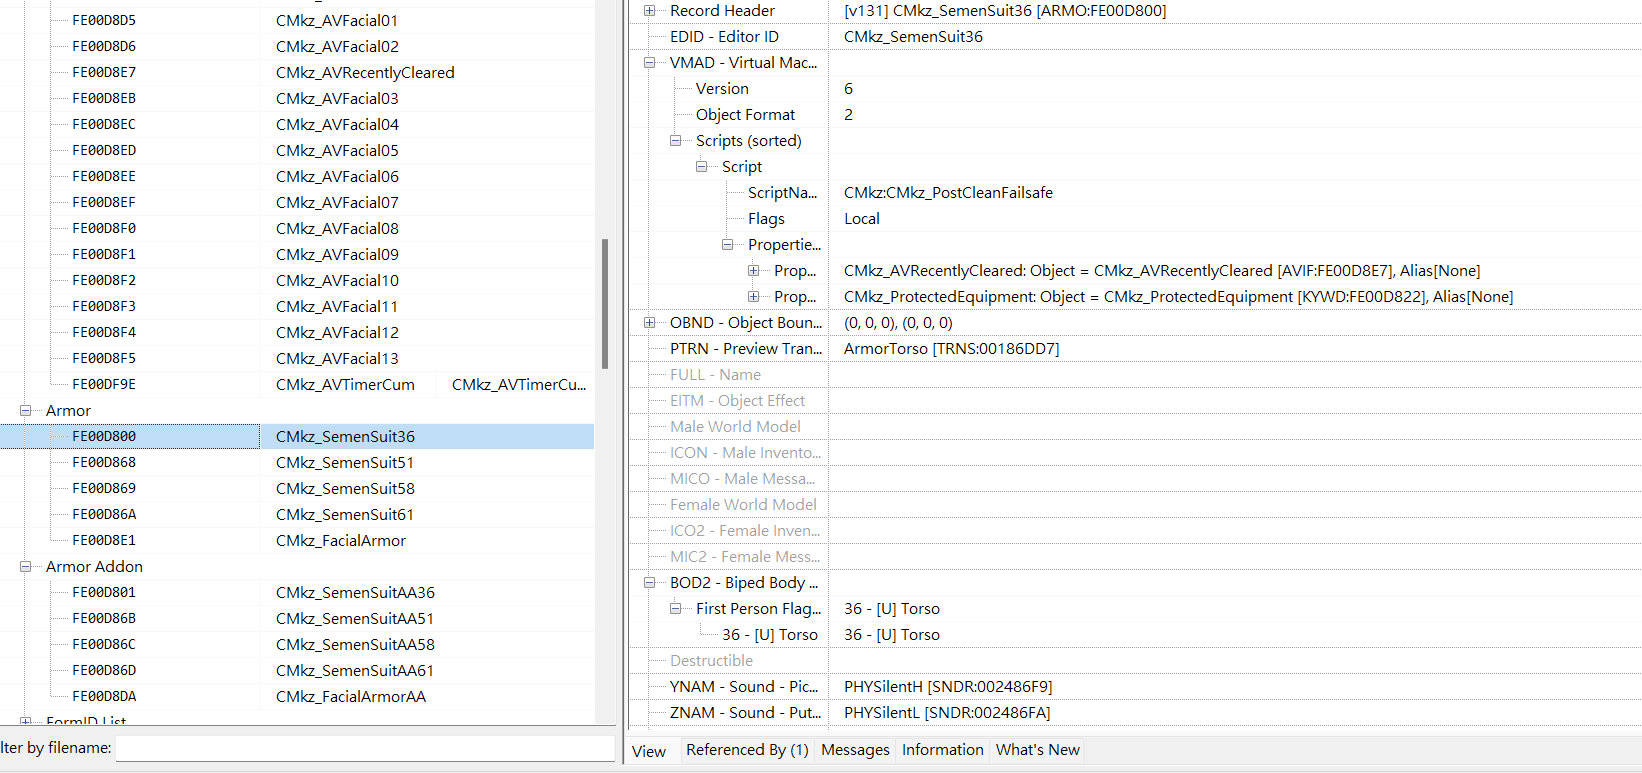1642x773 pixels.
Task: Select record FE00D8EB CMkz_AVFacial03
Action: pyautogui.click(x=297, y=99)
